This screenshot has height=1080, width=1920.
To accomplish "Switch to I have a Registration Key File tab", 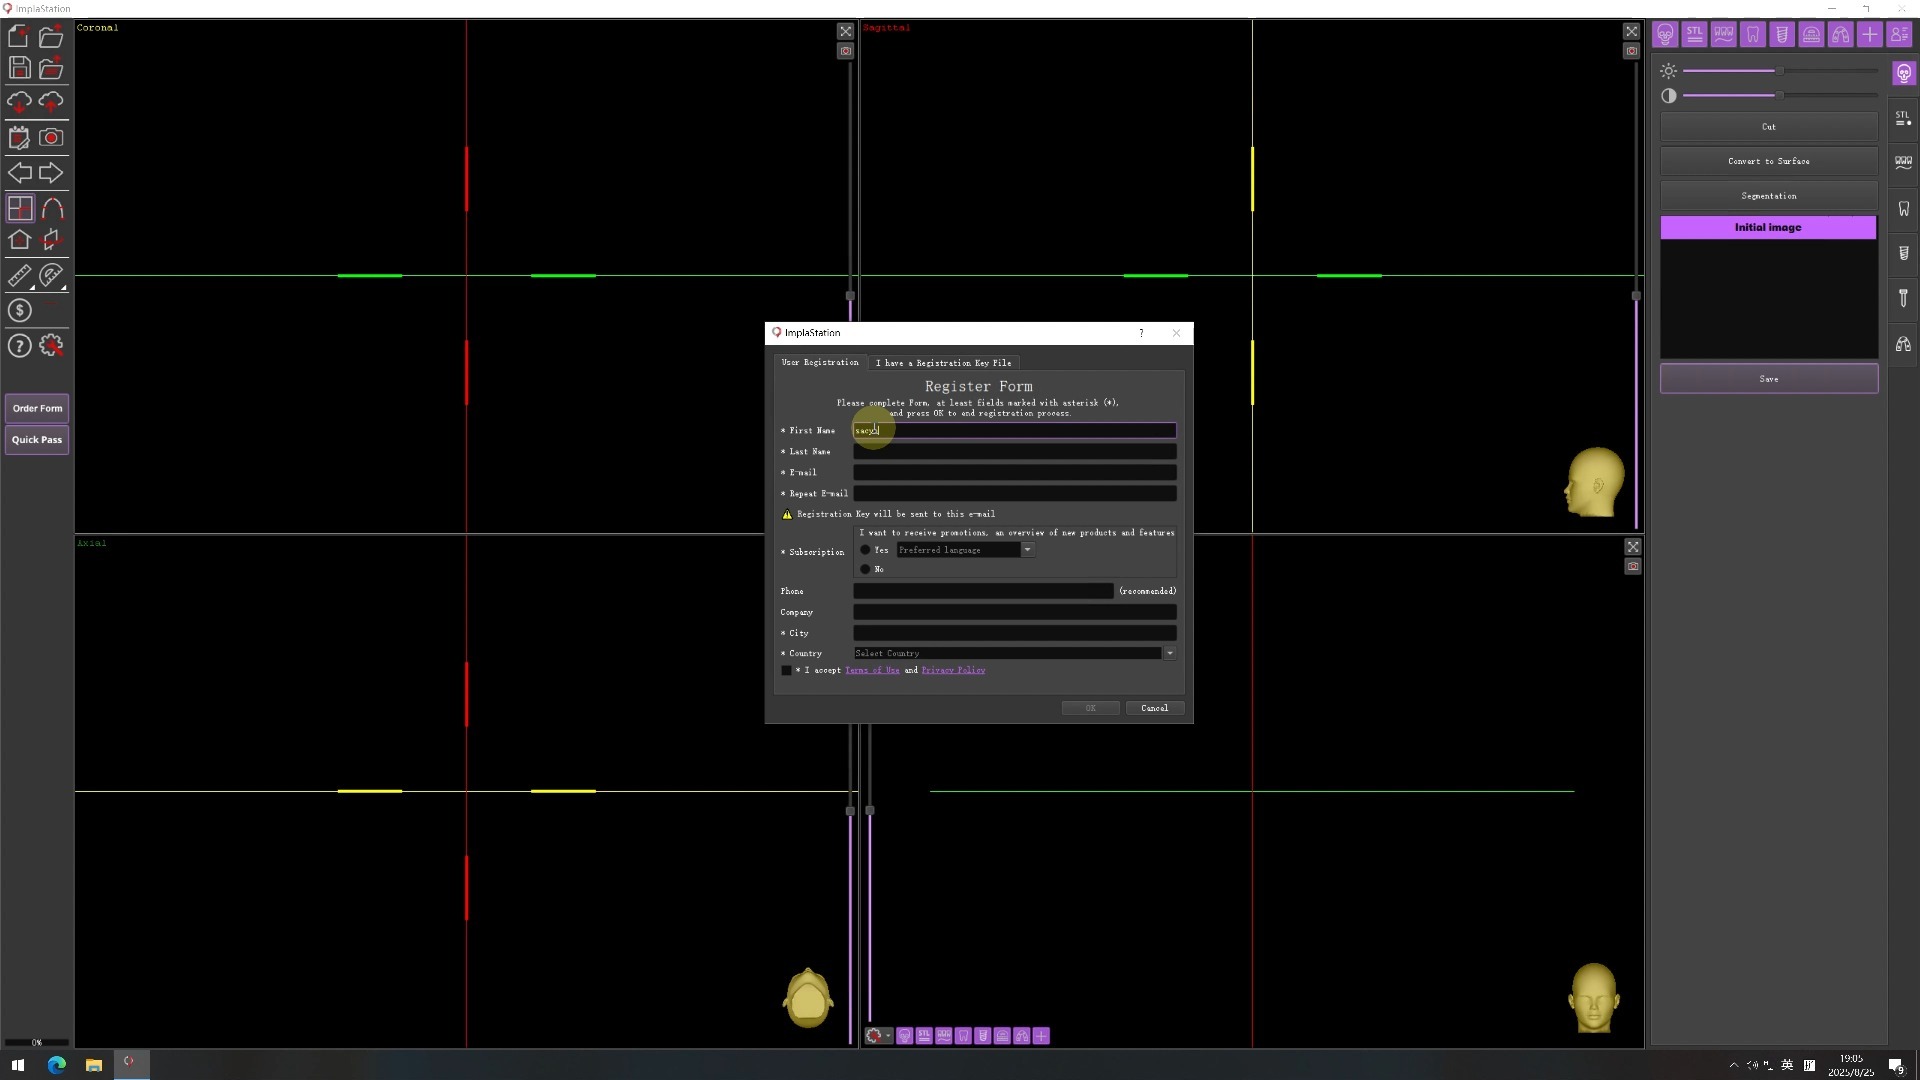I will tap(943, 362).
